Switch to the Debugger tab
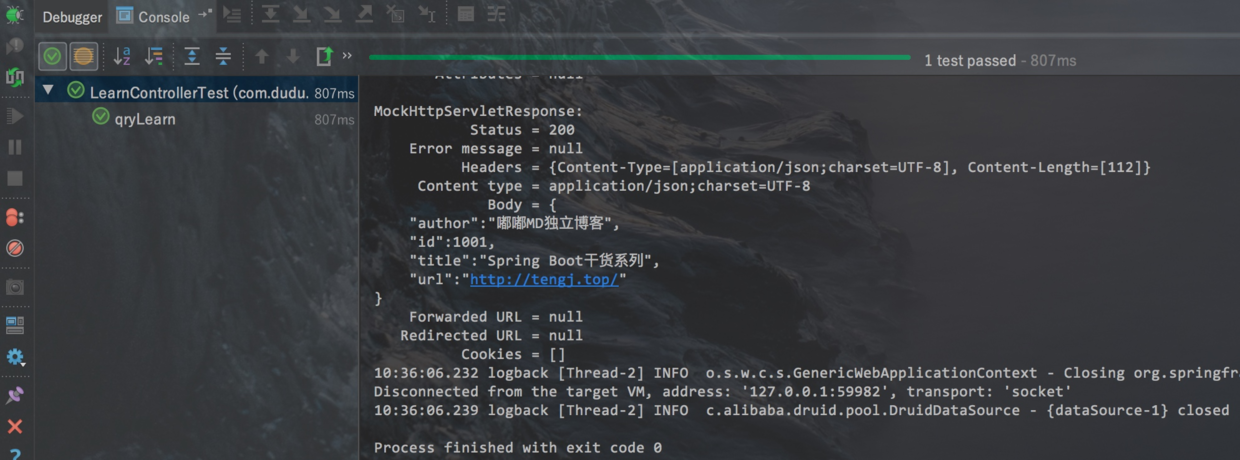Viewport: 1240px width, 460px height. tap(72, 17)
